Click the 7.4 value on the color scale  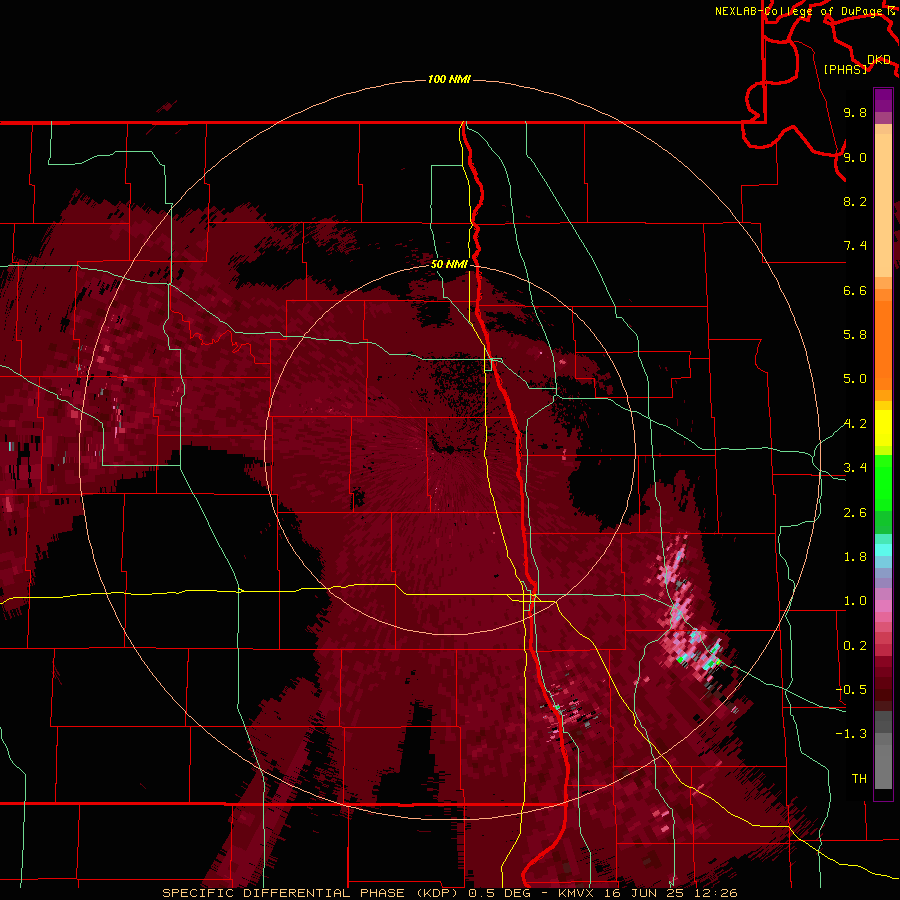(855, 246)
